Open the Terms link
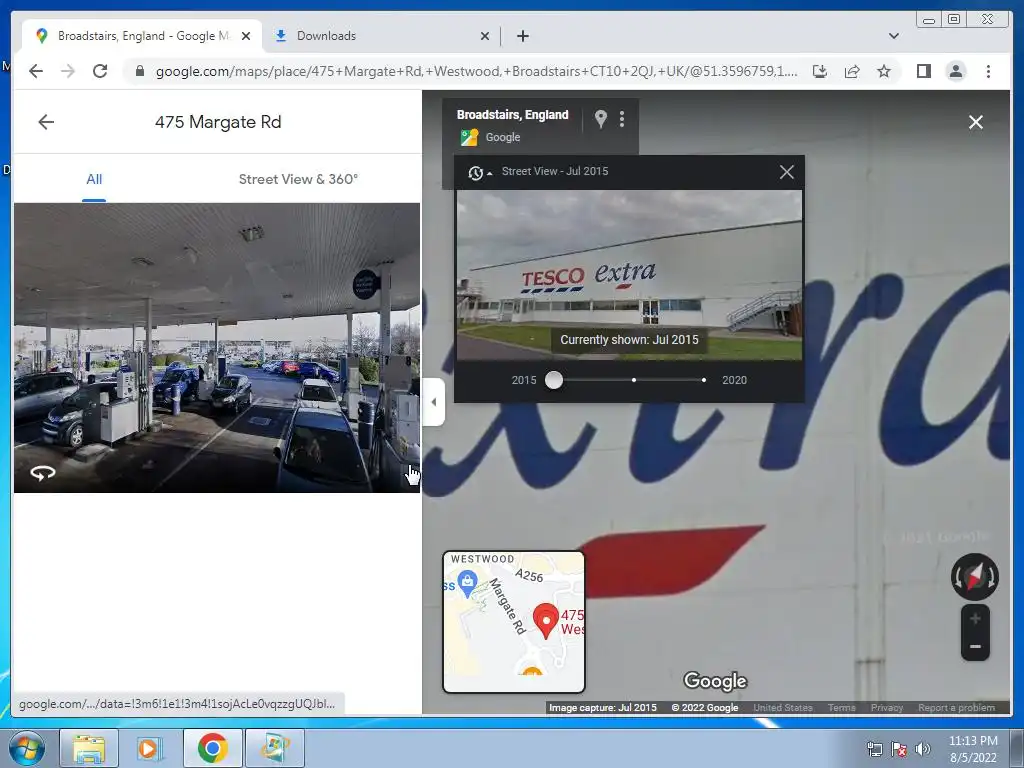This screenshot has height=768, width=1024. [841, 708]
